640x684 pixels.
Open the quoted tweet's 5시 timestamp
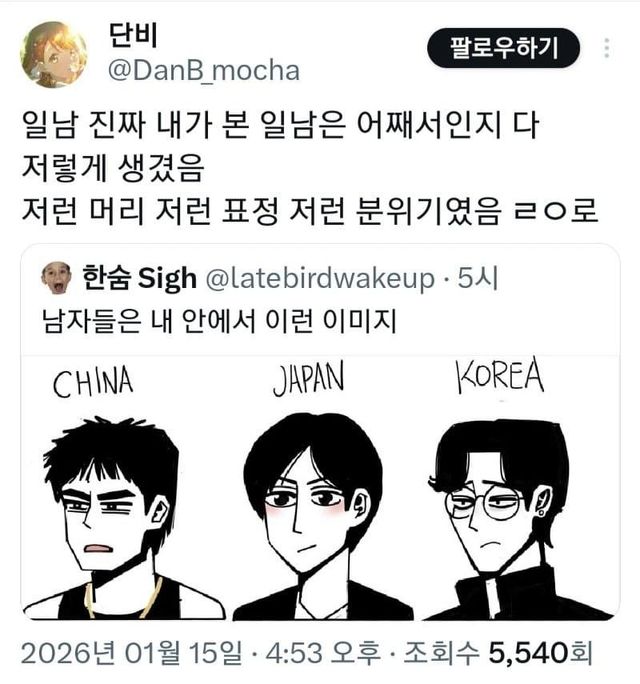(x=478, y=278)
